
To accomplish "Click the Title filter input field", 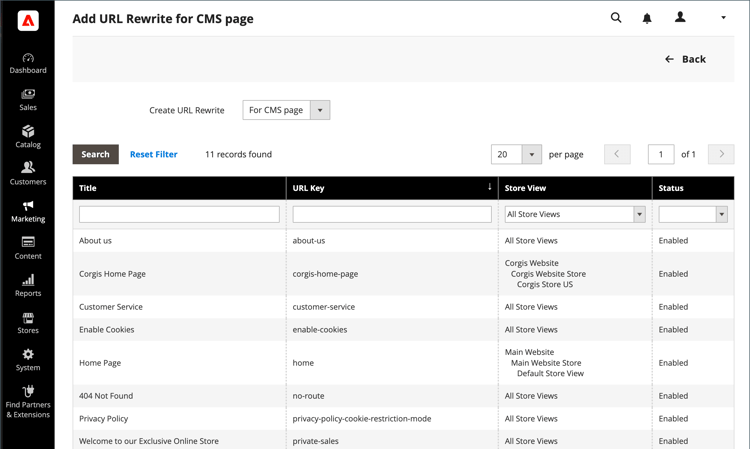I will [179, 214].
